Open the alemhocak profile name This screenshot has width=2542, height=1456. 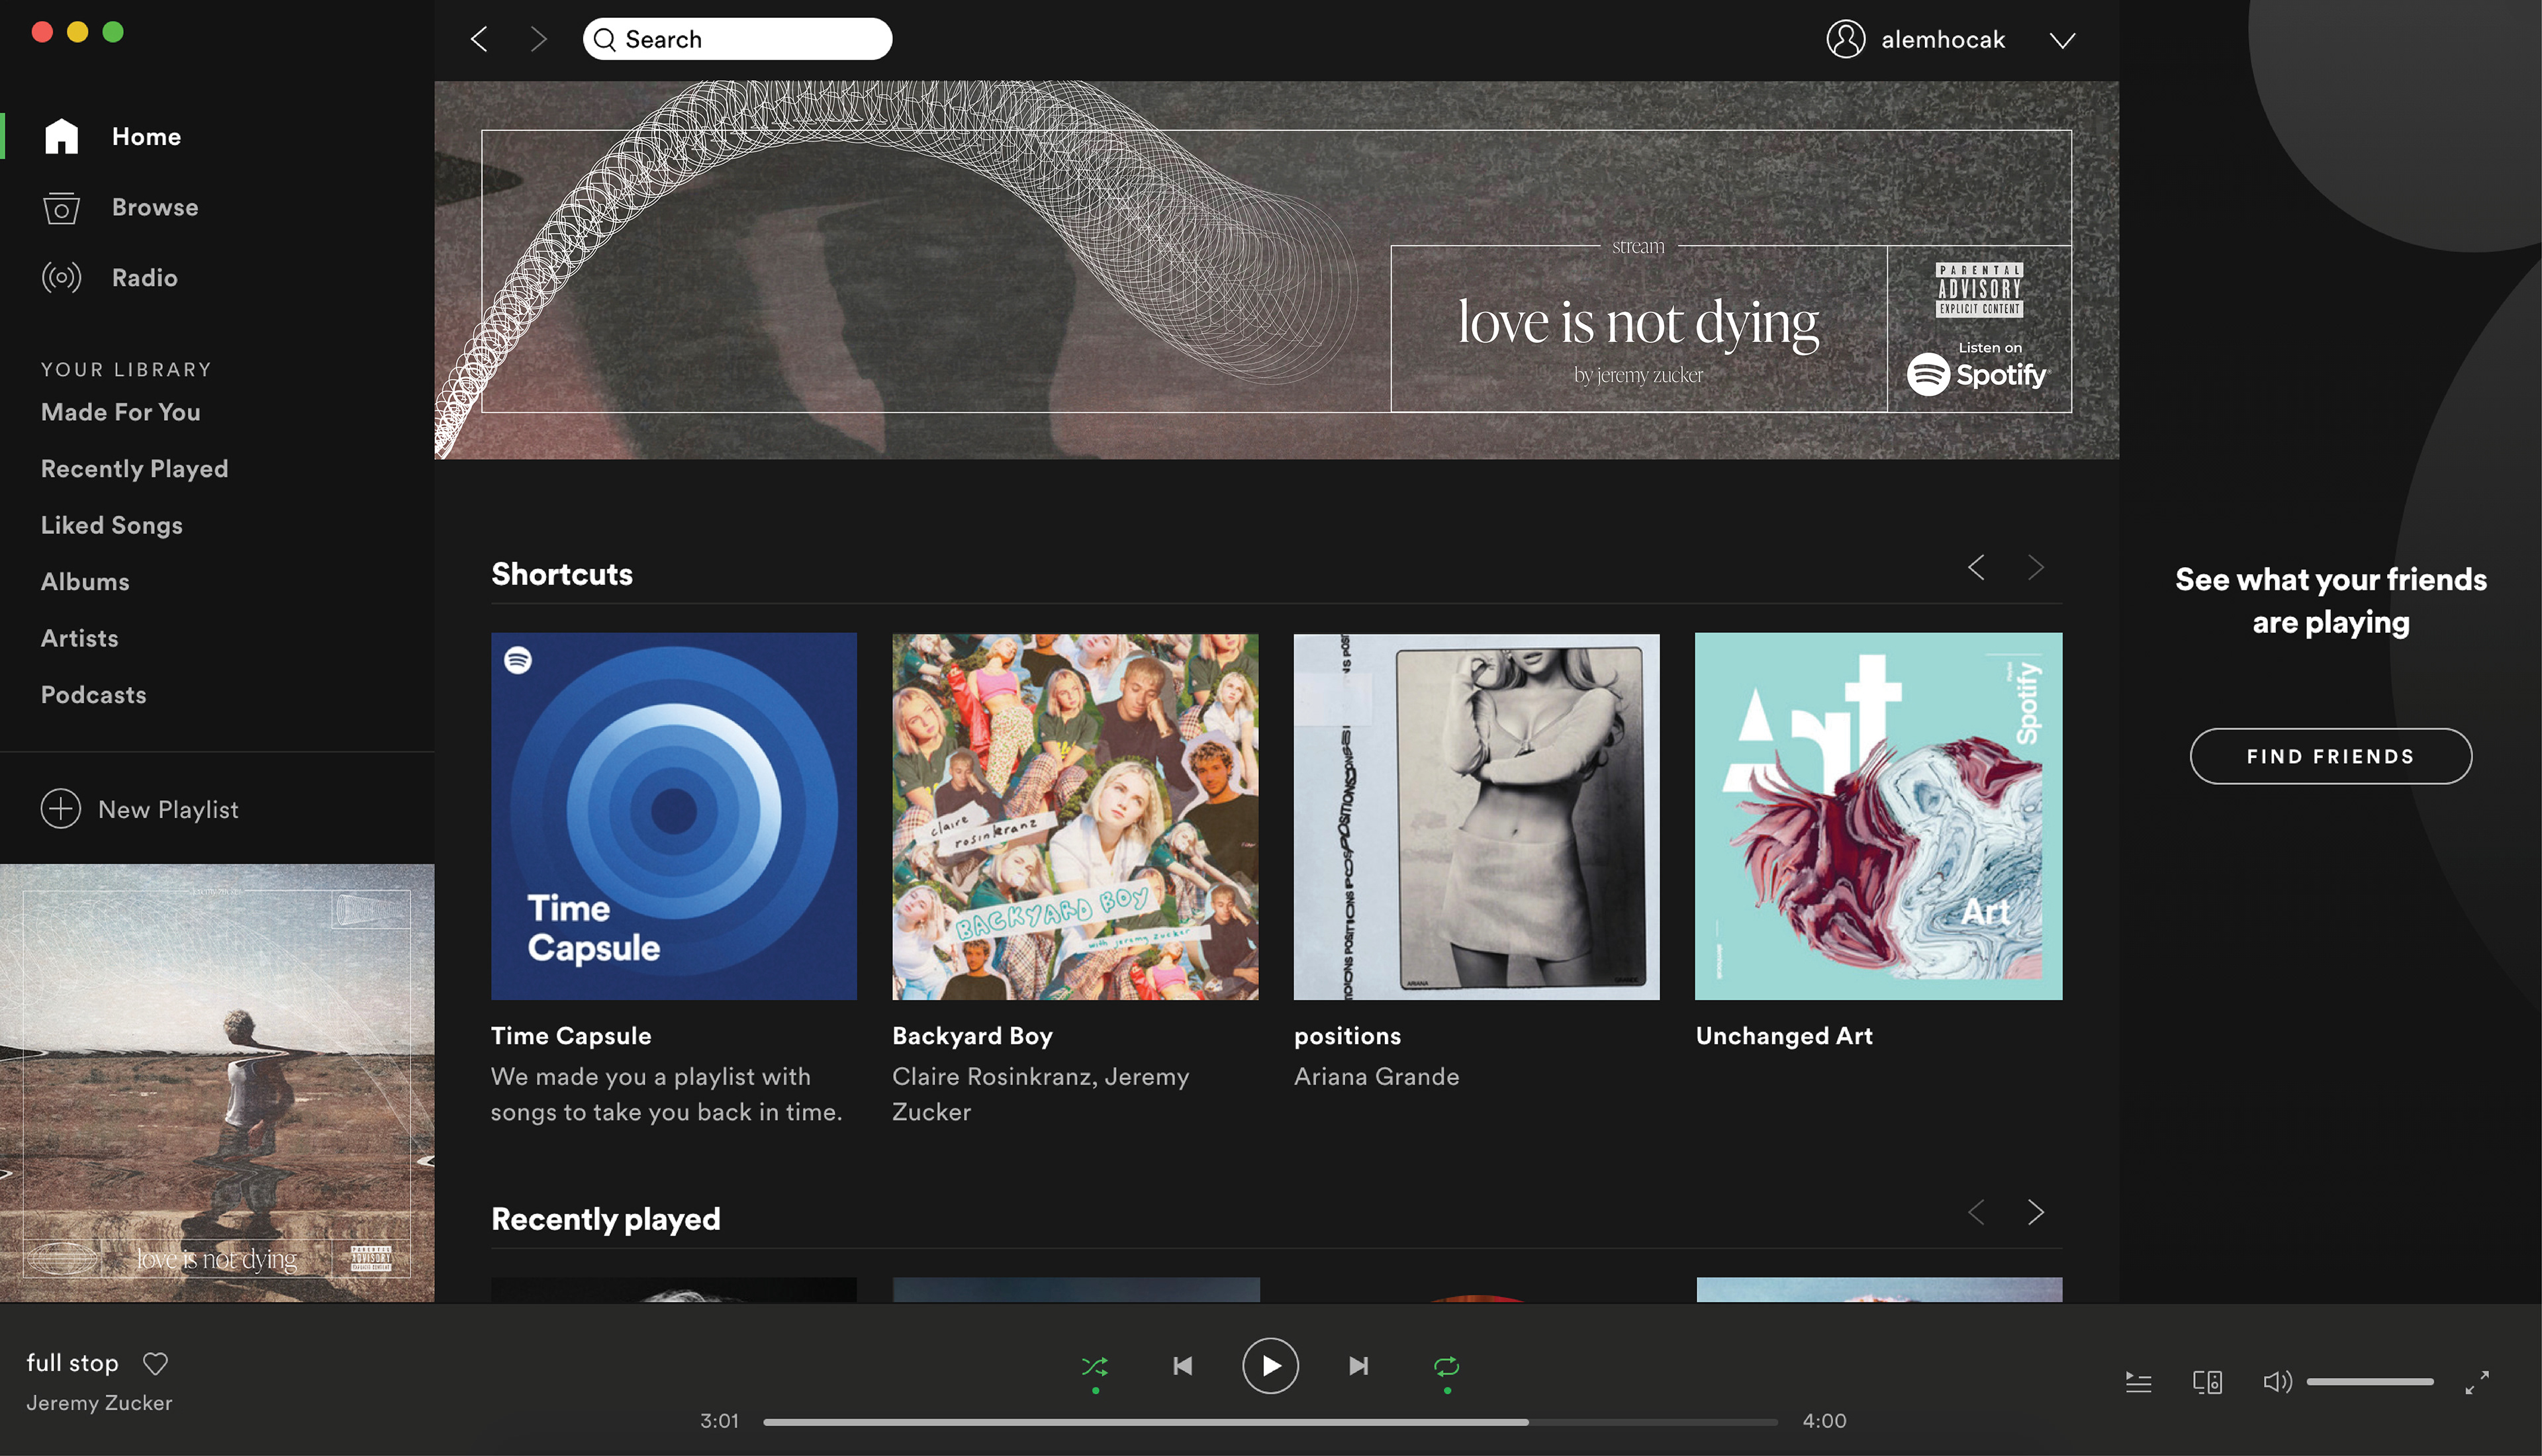[x=1942, y=39]
